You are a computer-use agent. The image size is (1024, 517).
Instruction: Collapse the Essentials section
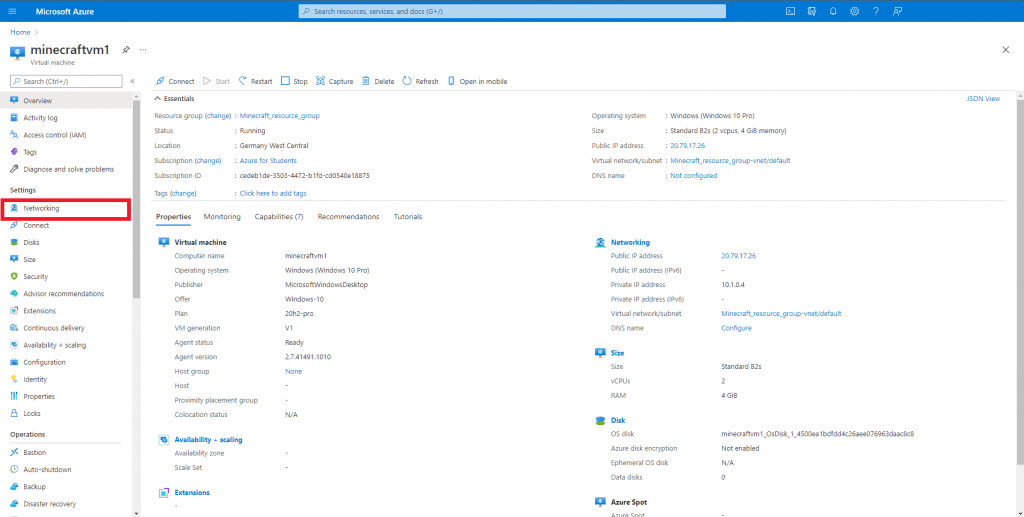click(158, 99)
